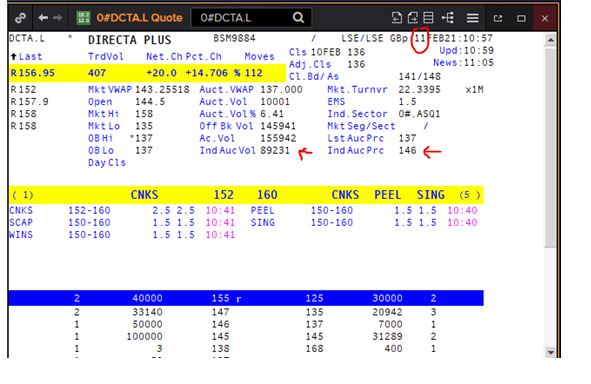The width and height of the screenshot is (591, 384).
Task: Click the Mkt Lo label
Action: [104, 126]
